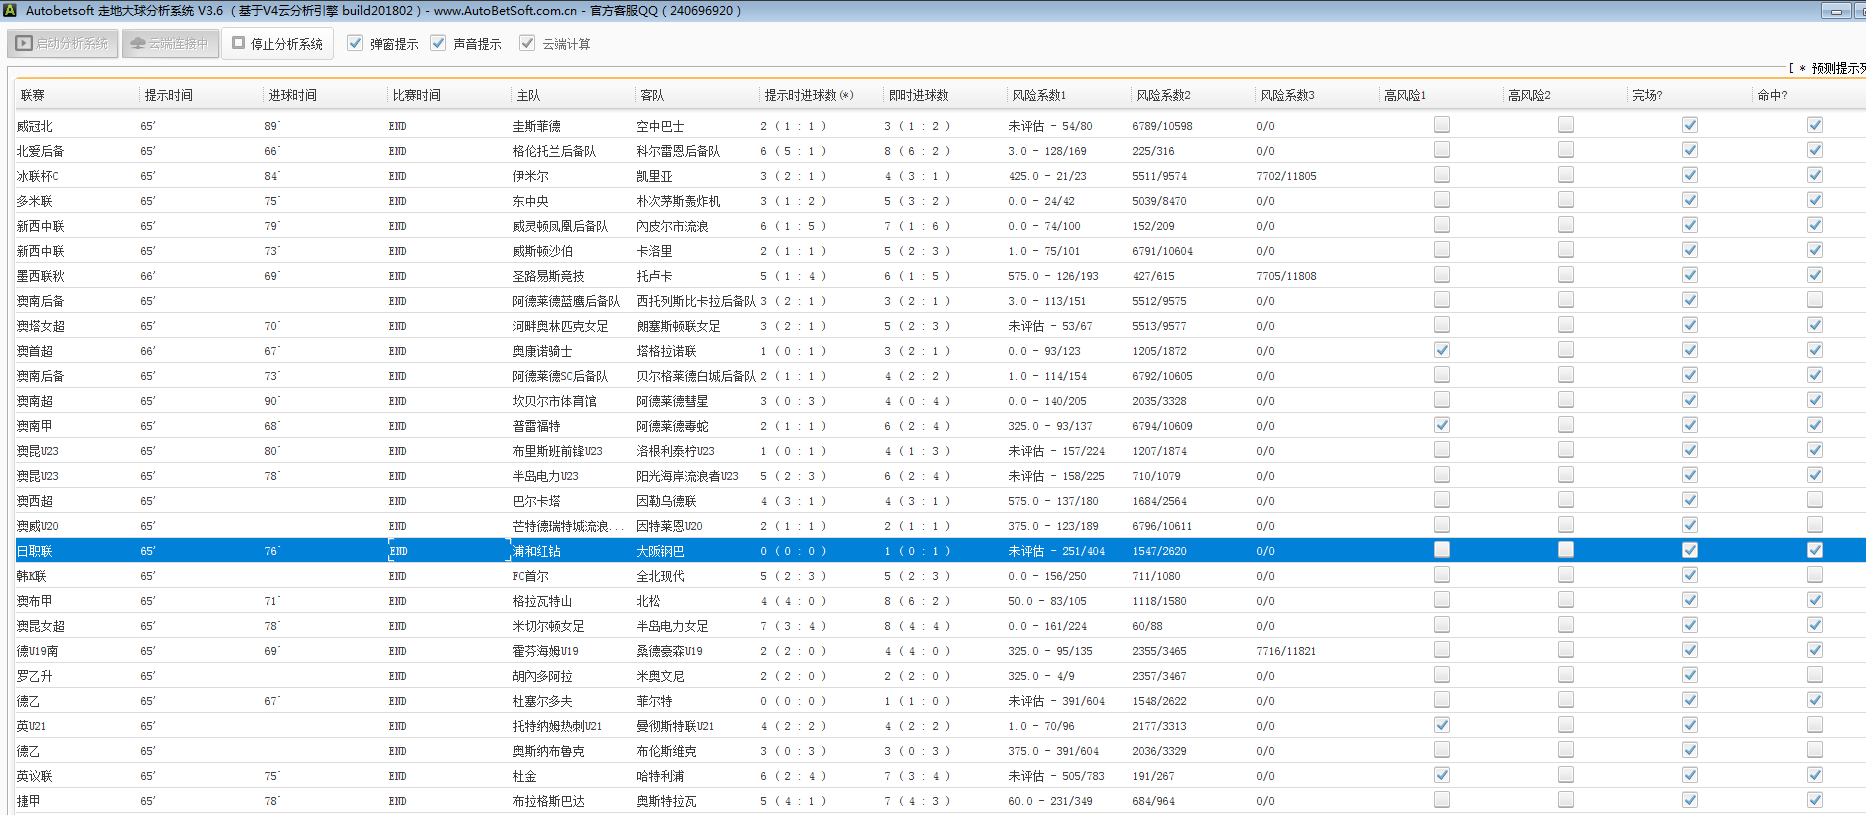Viewport: 1866px width, 815px height.
Task: Select the 冰联杯C row with 伊米尔
Action: pos(530,176)
